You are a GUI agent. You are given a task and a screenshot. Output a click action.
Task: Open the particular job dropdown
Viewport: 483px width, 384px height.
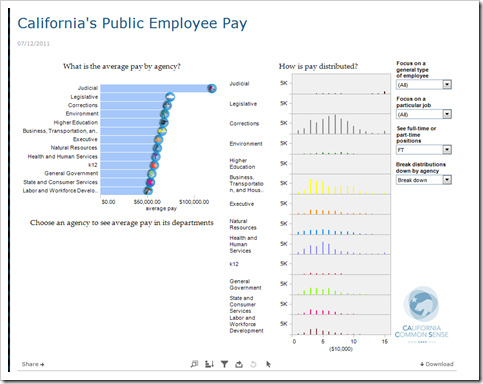point(424,114)
